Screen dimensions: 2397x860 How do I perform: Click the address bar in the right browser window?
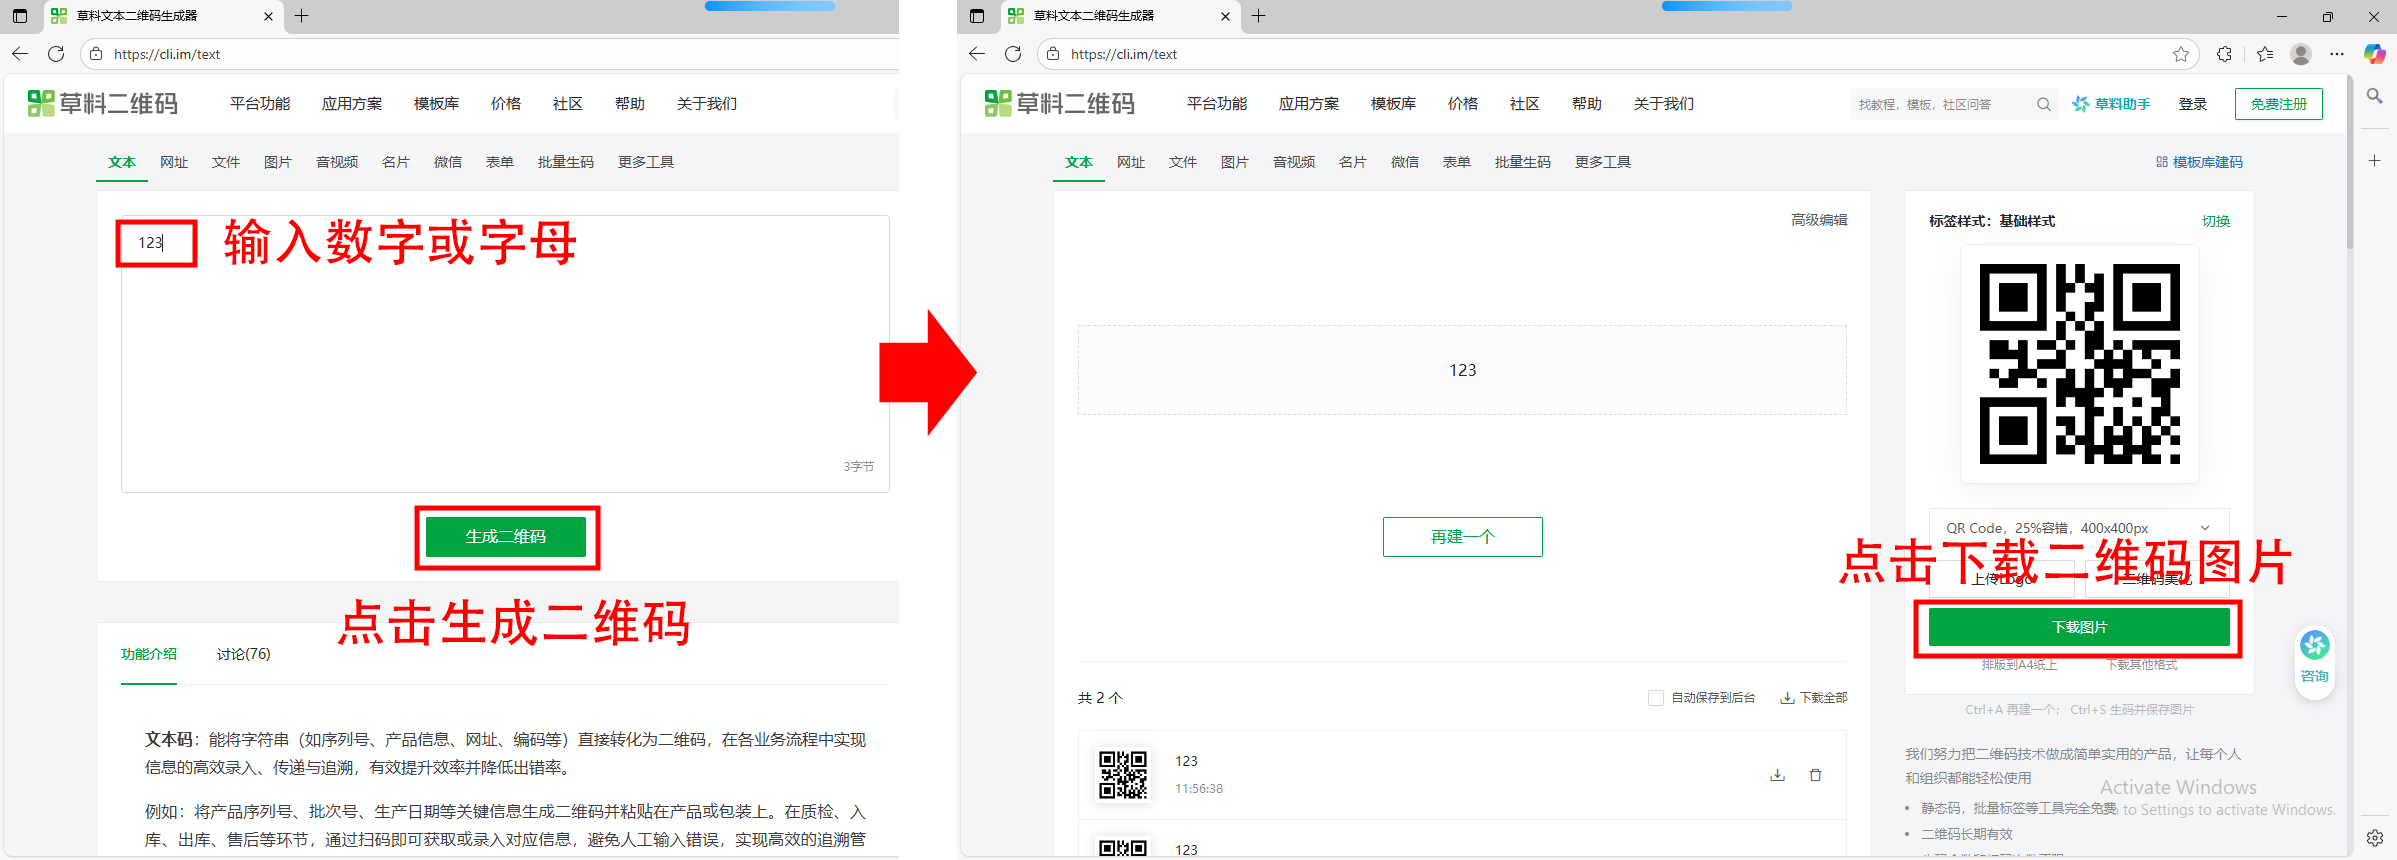(1618, 54)
